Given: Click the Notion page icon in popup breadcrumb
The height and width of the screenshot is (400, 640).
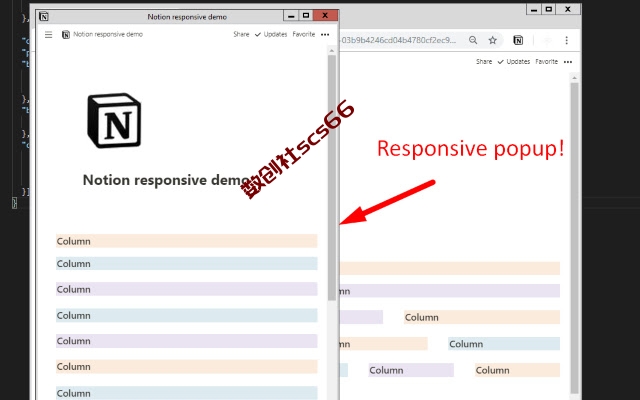Looking at the screenshot, I should click(66, 35).
